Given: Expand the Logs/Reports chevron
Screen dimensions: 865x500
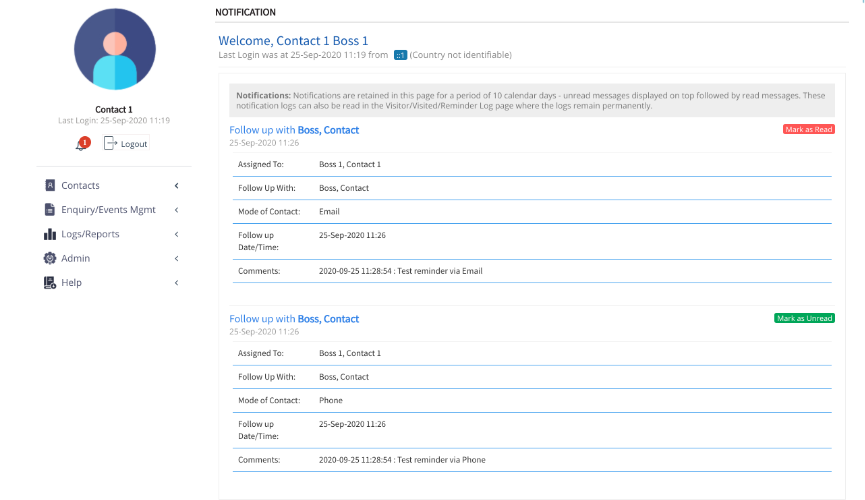Looking at the screenshot, I should tap(176, 234).
